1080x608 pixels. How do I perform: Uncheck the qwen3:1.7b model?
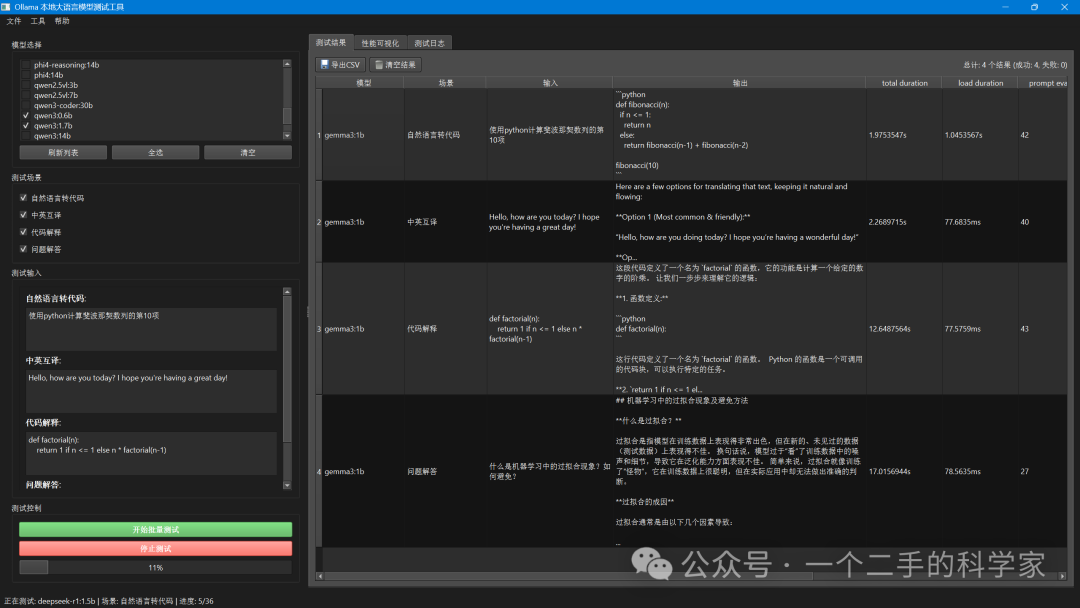coord(26,126)
